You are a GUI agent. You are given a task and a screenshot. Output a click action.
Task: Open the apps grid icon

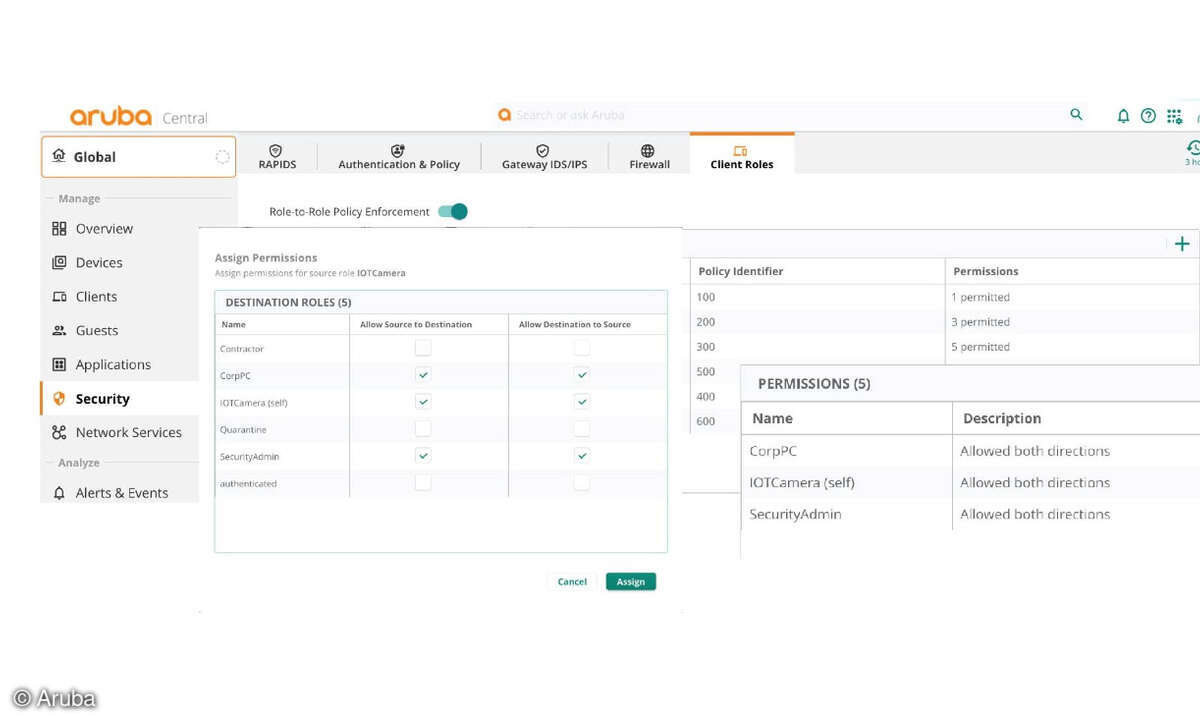pos(1174,116)
